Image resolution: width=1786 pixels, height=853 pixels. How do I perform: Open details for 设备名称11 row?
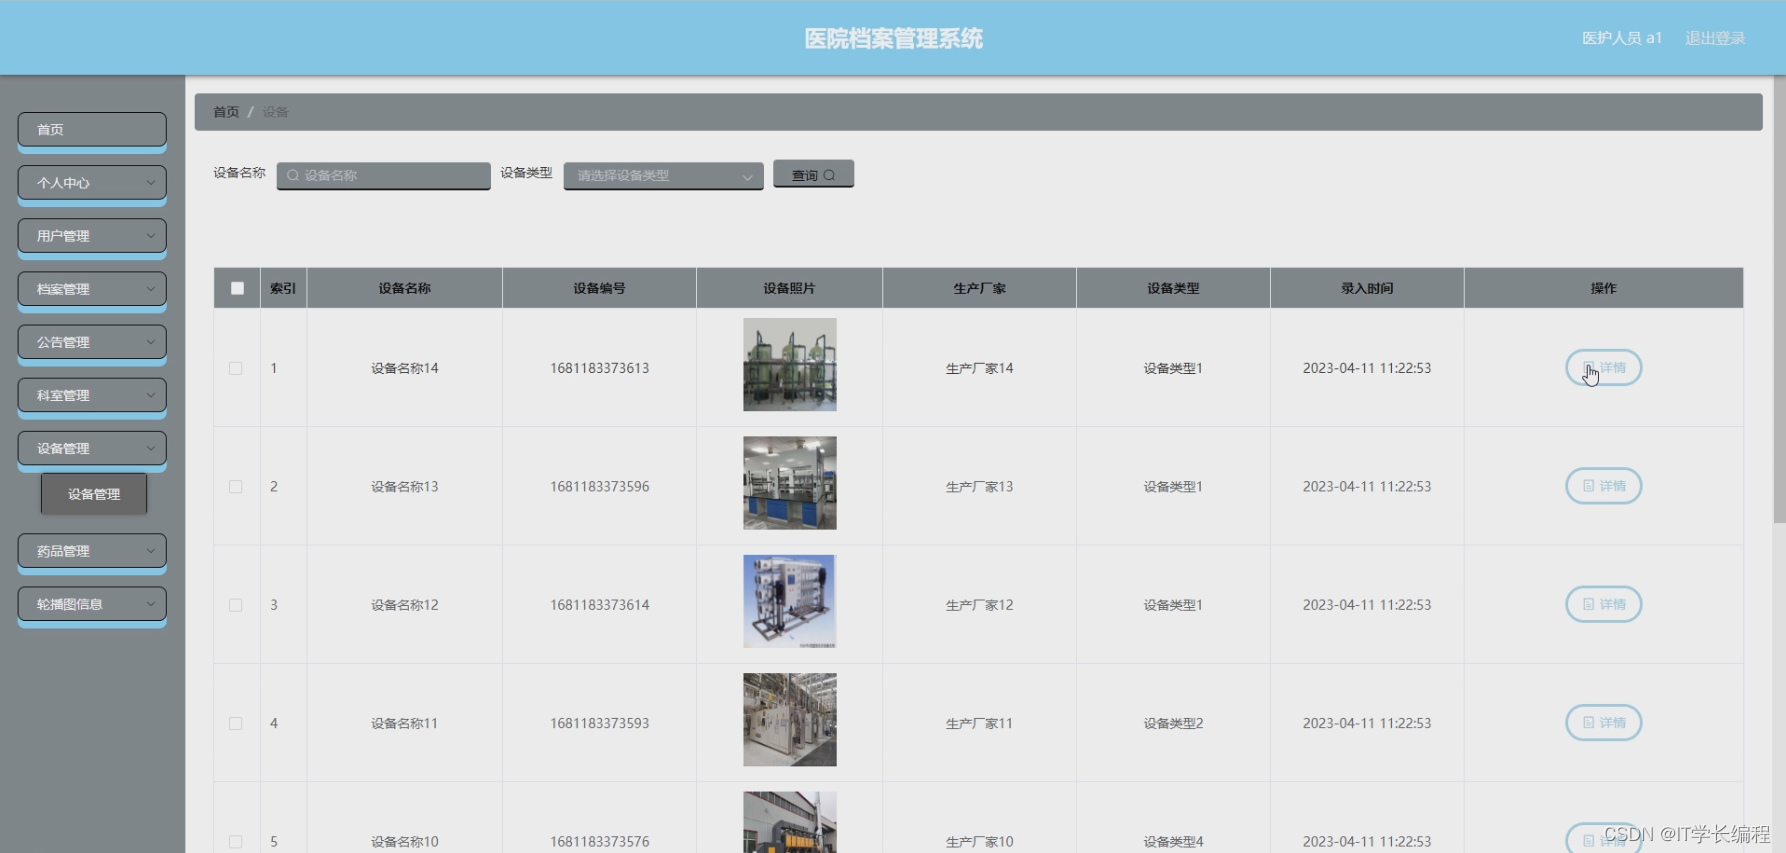[1603, 722]
